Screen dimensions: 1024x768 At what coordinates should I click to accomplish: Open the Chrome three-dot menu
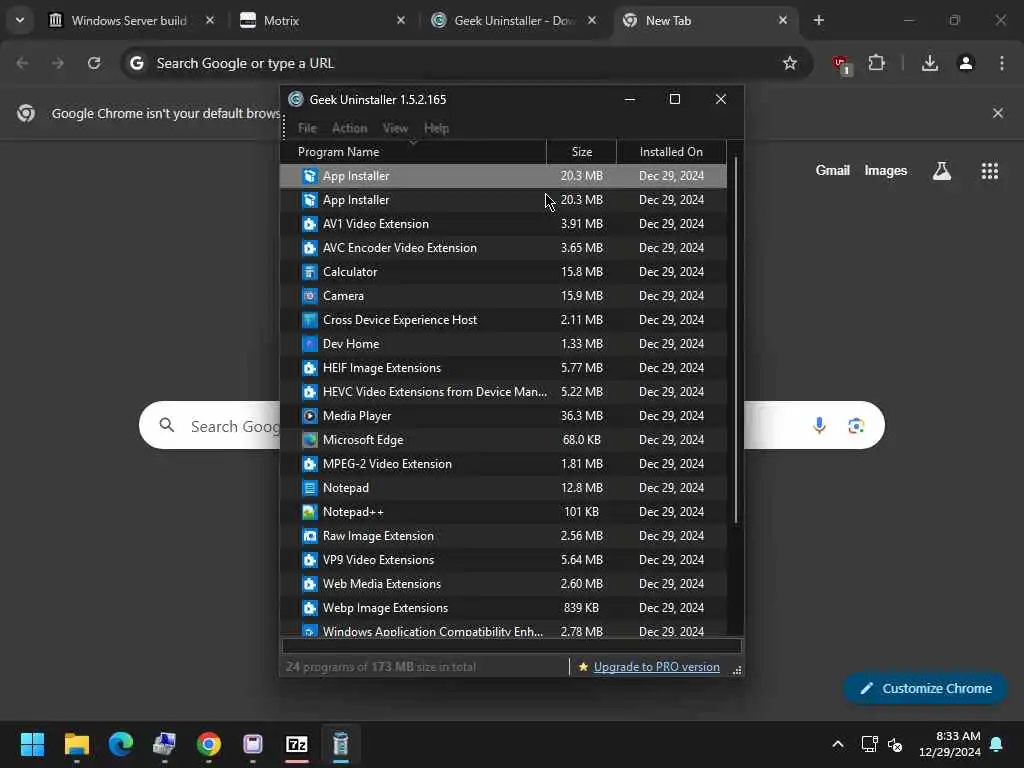pyautogui.click(x=1002, y=63)
